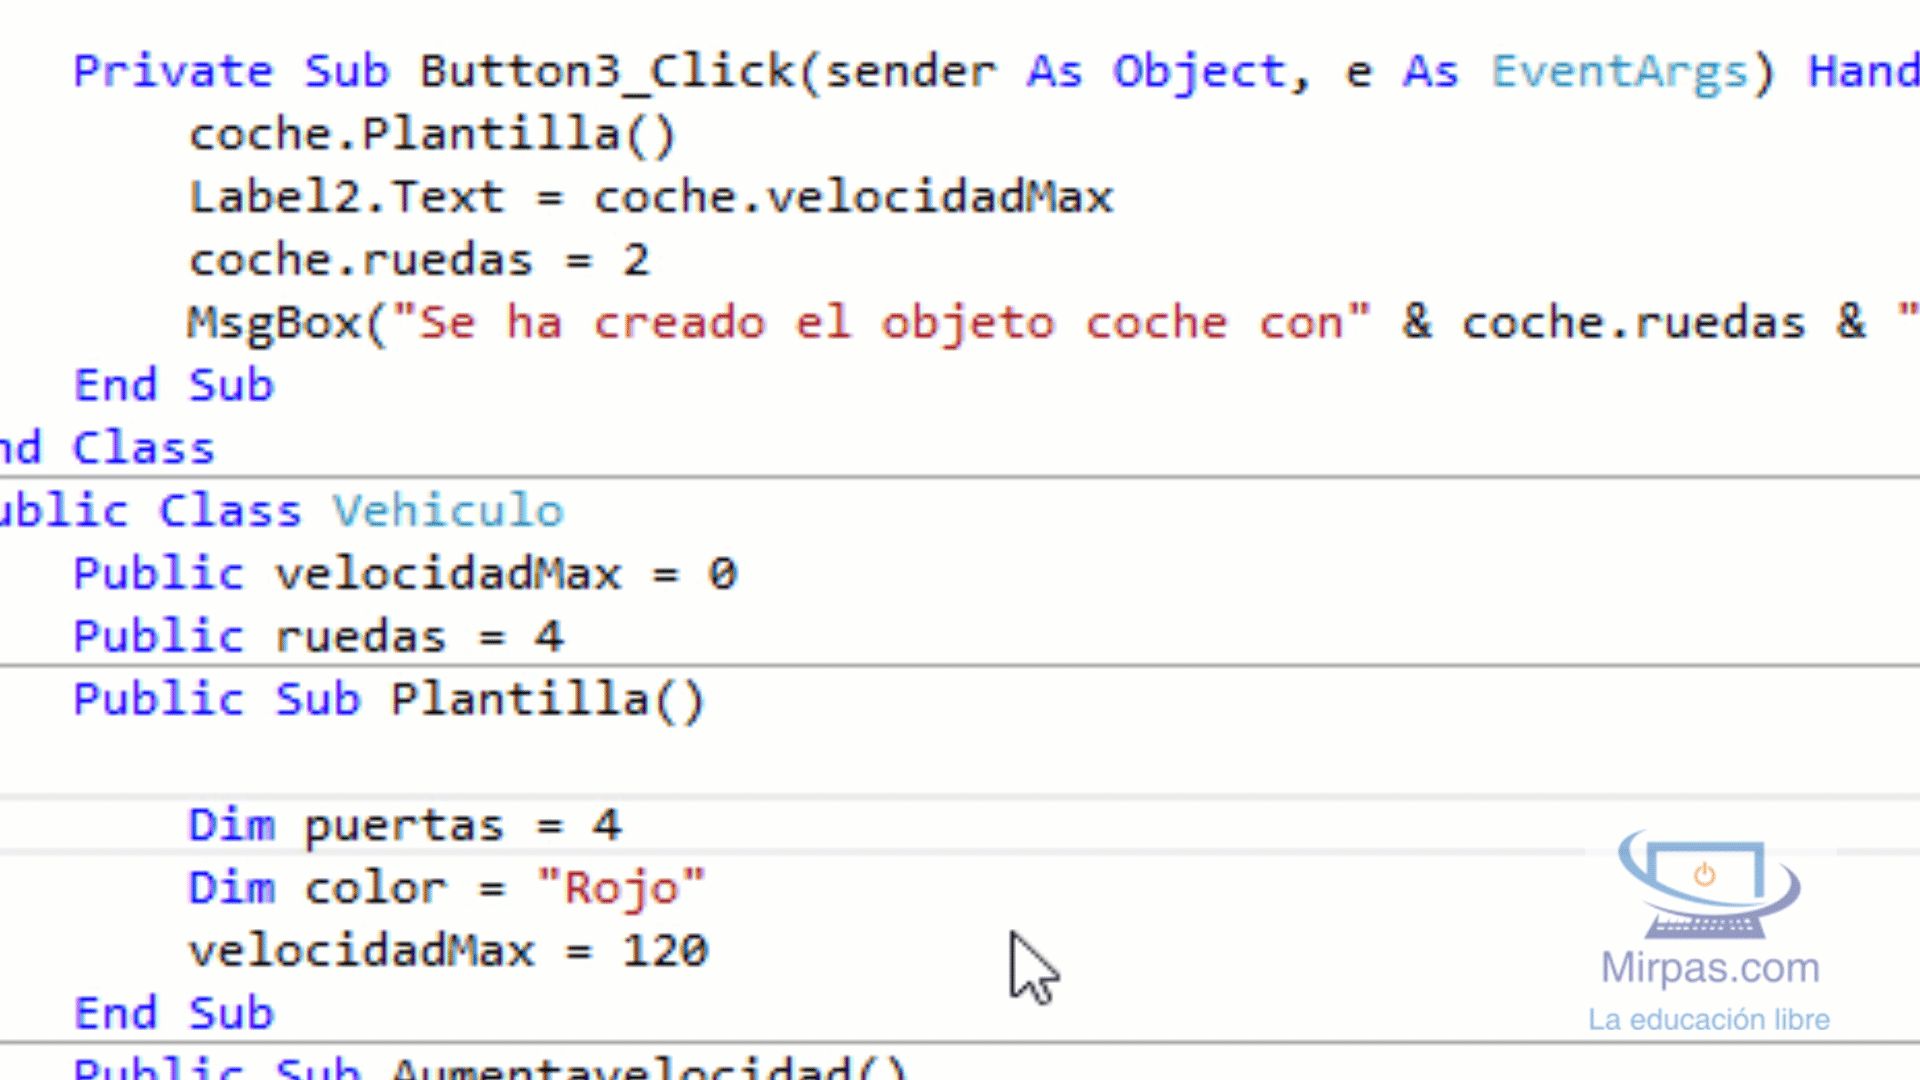Click the 'Object' type of sender parameter
Screen dimensions: 1920x1080
pos(1199,72)
